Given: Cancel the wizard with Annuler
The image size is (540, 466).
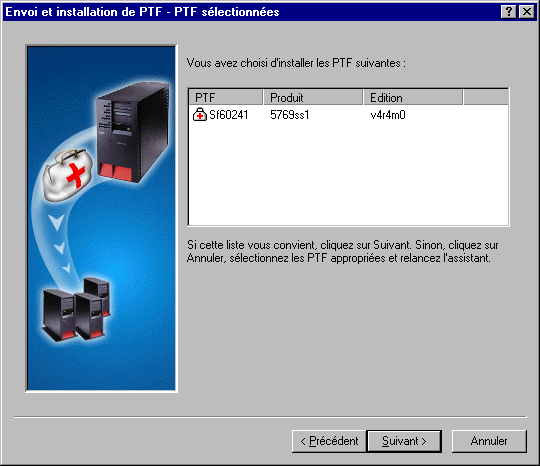Looking at the screenshot, I should (x=489, y=441).
